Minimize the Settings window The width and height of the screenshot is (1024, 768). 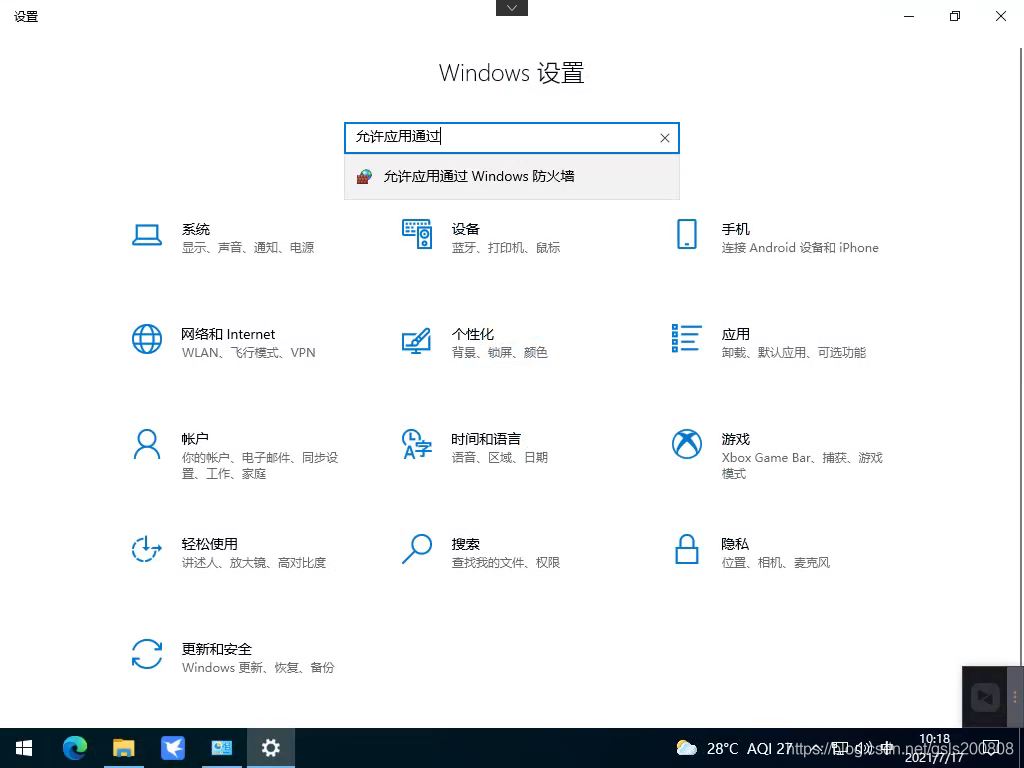tap(908, 16)
